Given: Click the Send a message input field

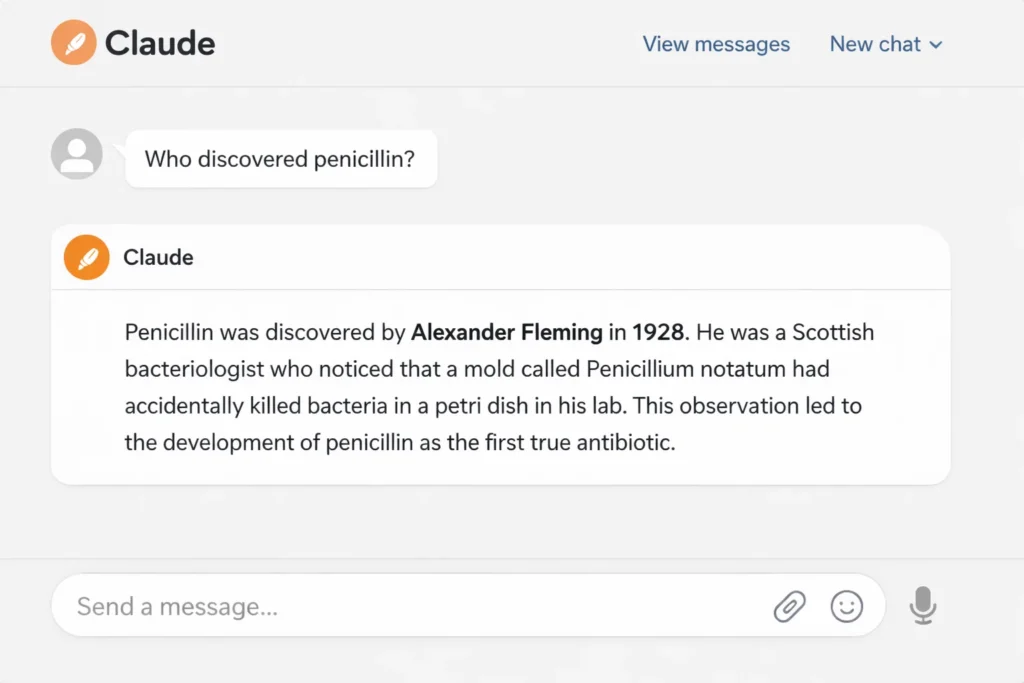Looking at the screenshot, I should coord(300,606).
